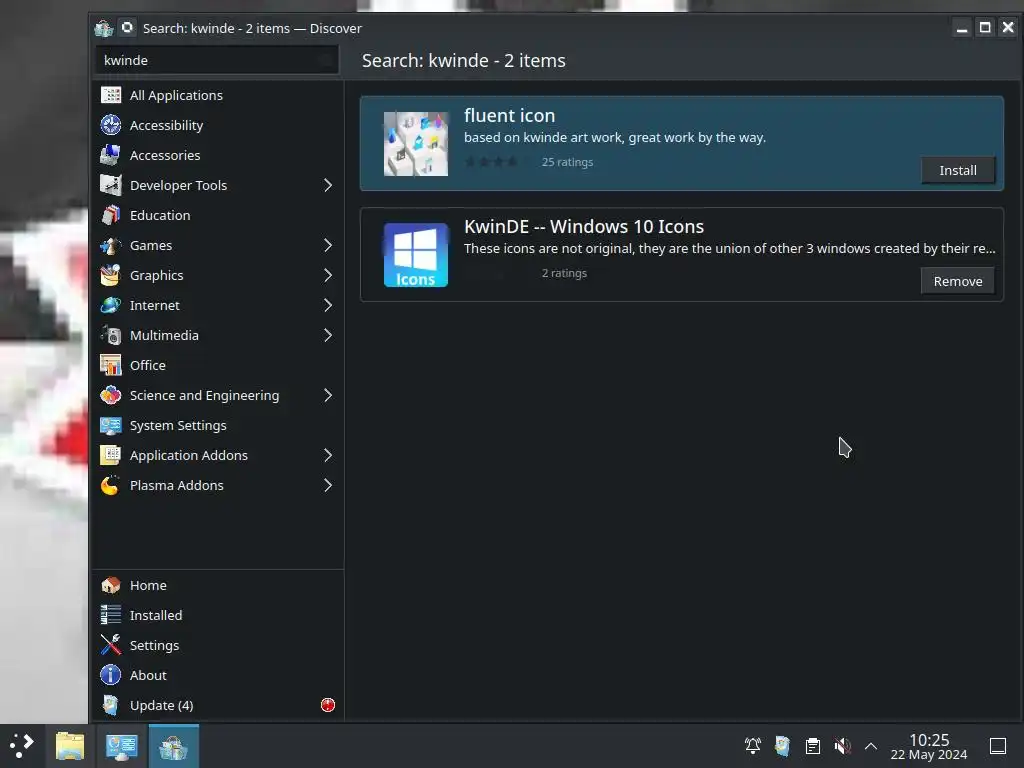Click the Application Addons icon
Image resolution: width=1024 pixels, height=768 pixels.
coord(110,455)
